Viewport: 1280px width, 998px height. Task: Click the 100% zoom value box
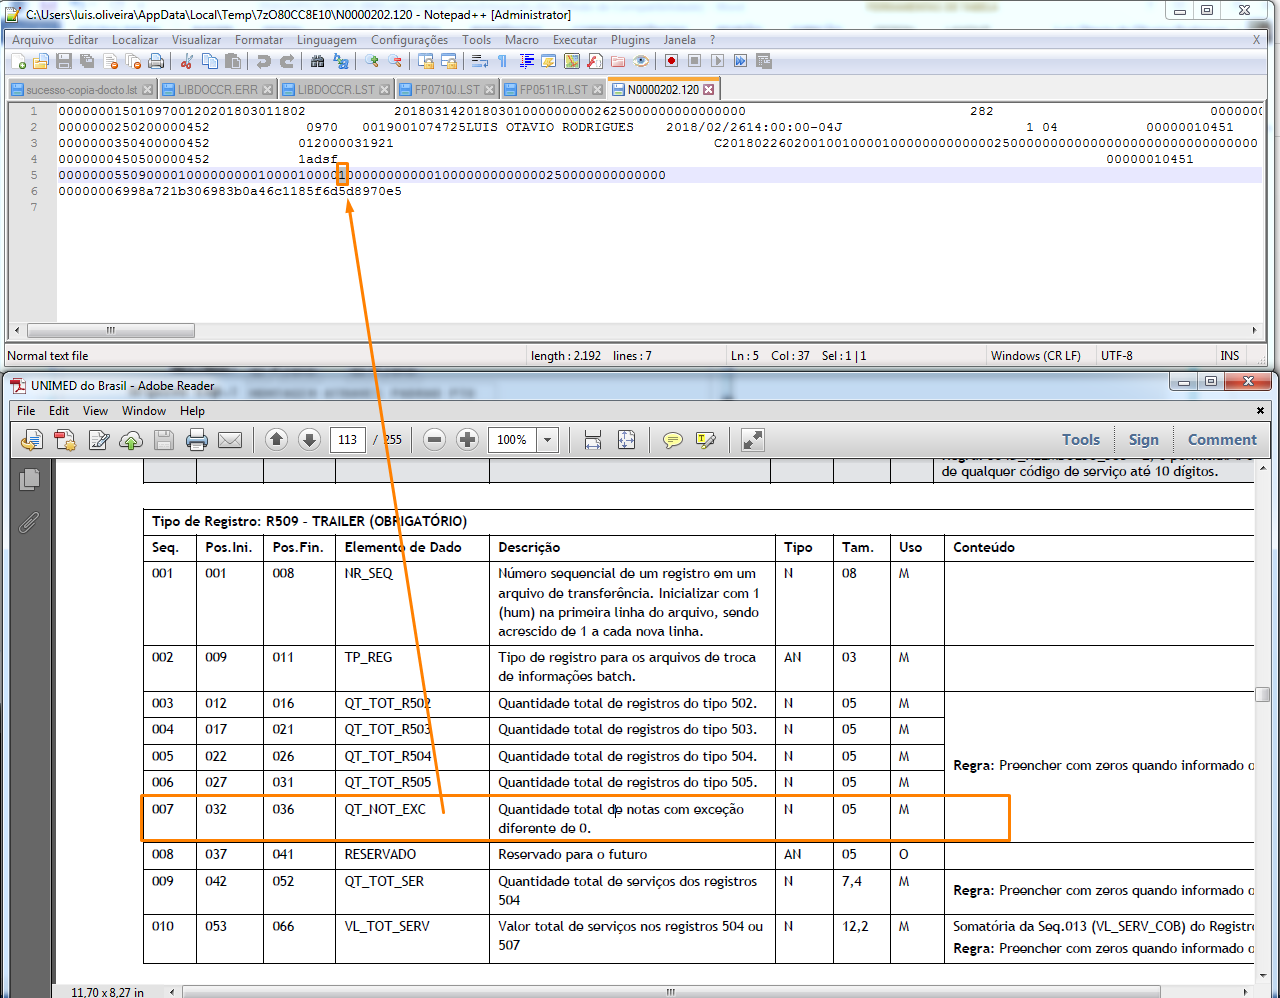coord(512,440)
